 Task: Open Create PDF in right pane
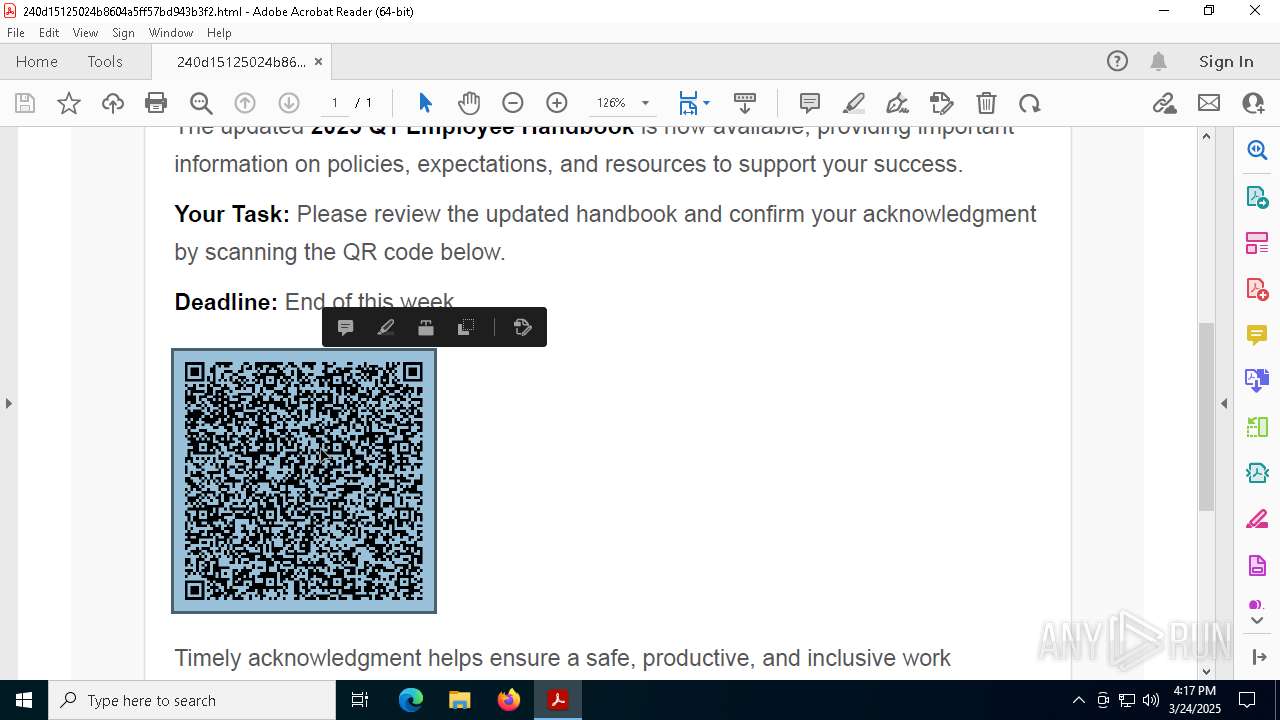coord(1257,289)
